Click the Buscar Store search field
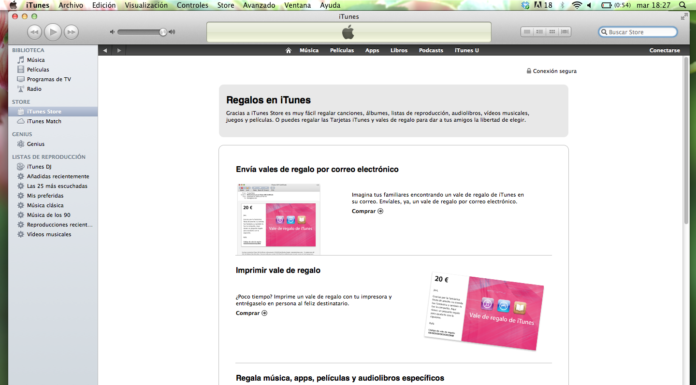 638,32
